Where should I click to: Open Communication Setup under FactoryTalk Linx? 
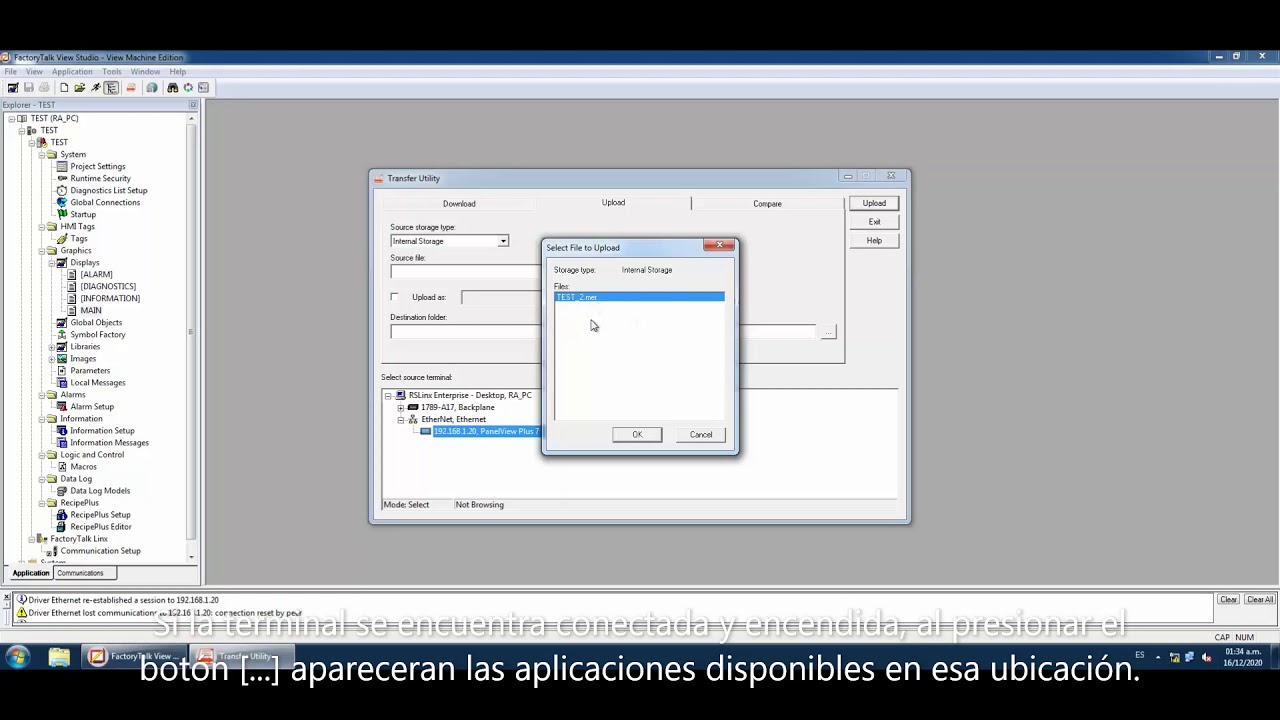click(100, 550)
